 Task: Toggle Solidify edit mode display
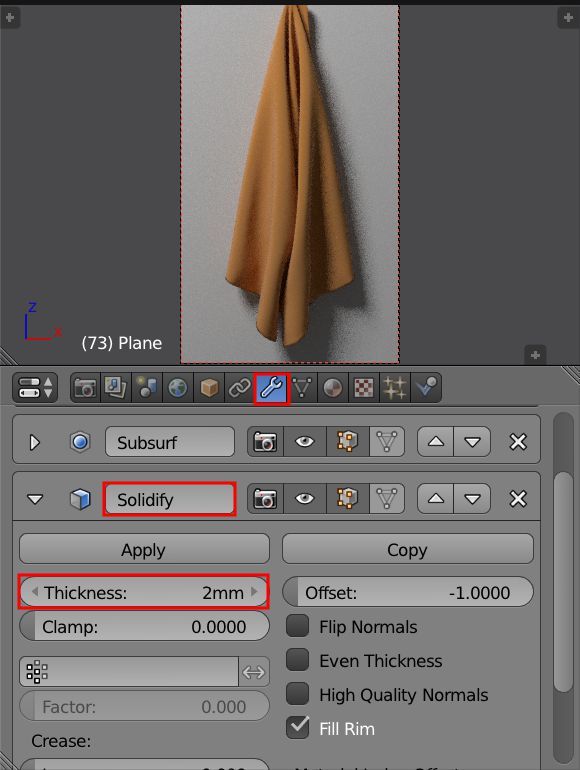[347, 499]
